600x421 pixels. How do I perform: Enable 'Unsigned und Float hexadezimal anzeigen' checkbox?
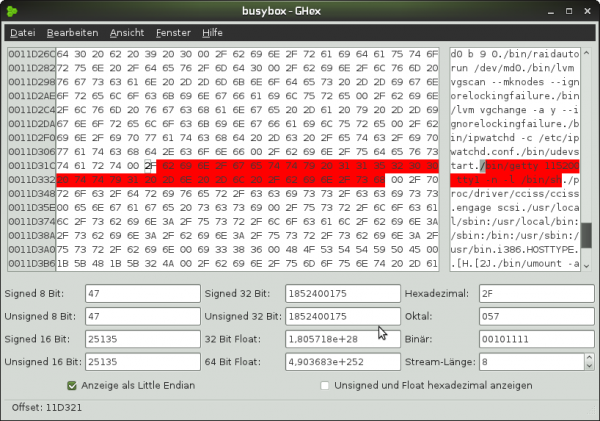click(325, 385)
